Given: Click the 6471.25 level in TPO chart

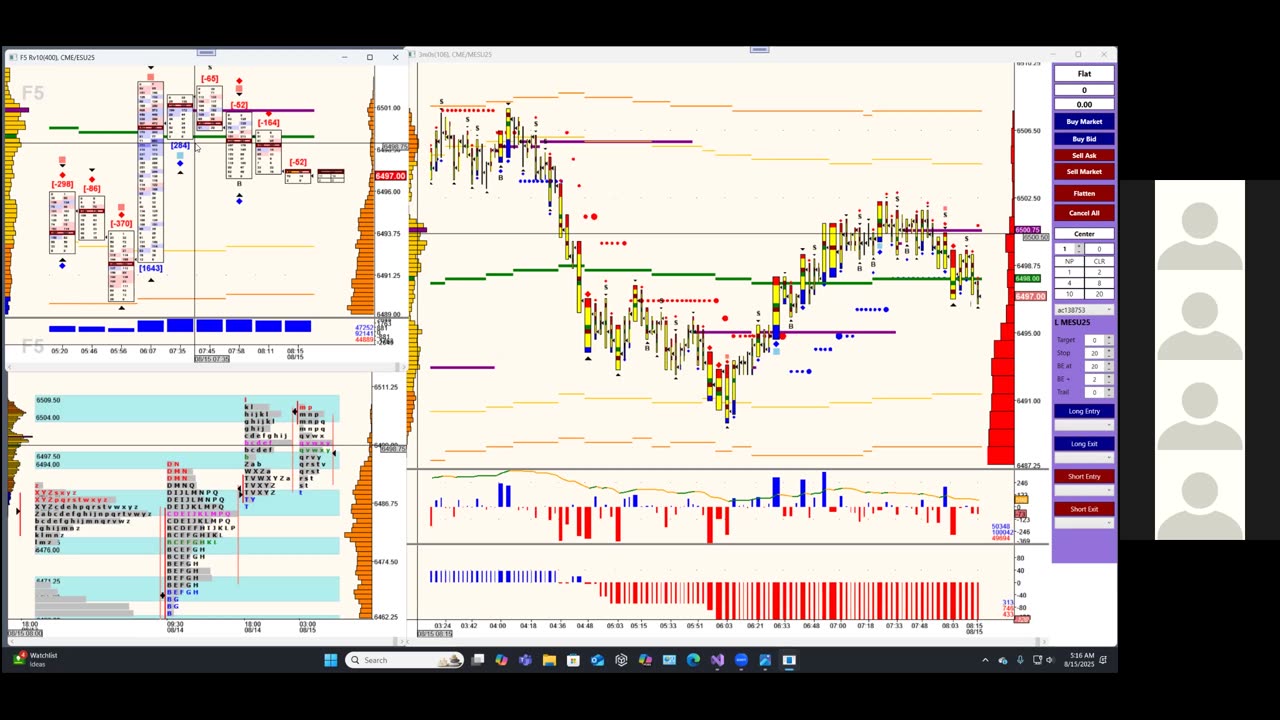Looking at the screenshot, I should 48,581.
